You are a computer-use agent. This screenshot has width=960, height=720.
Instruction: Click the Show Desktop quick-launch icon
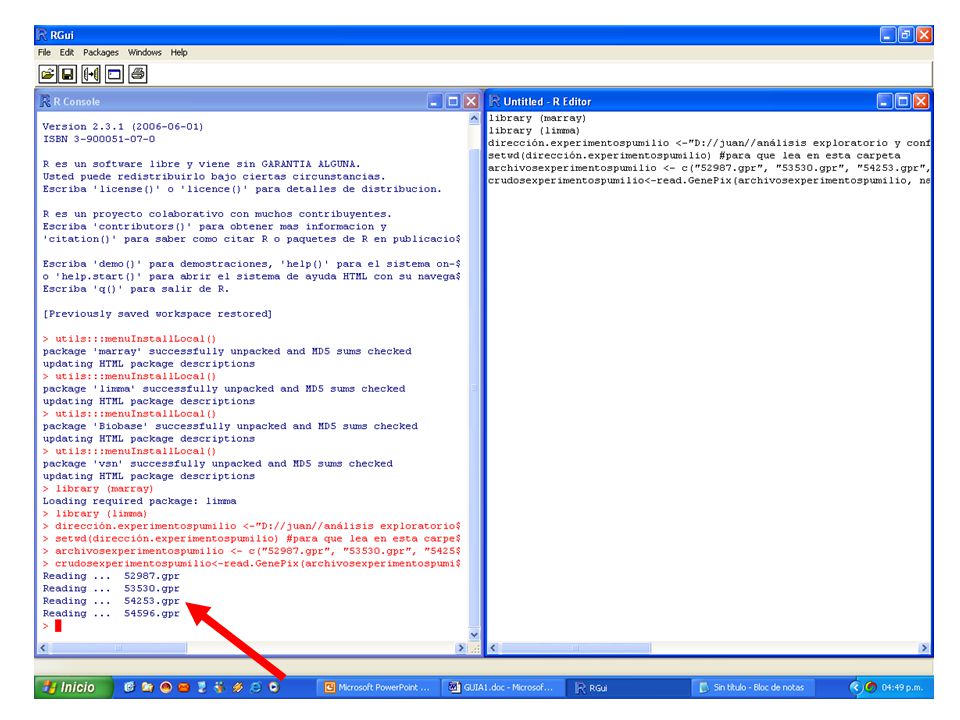point(201,687)
